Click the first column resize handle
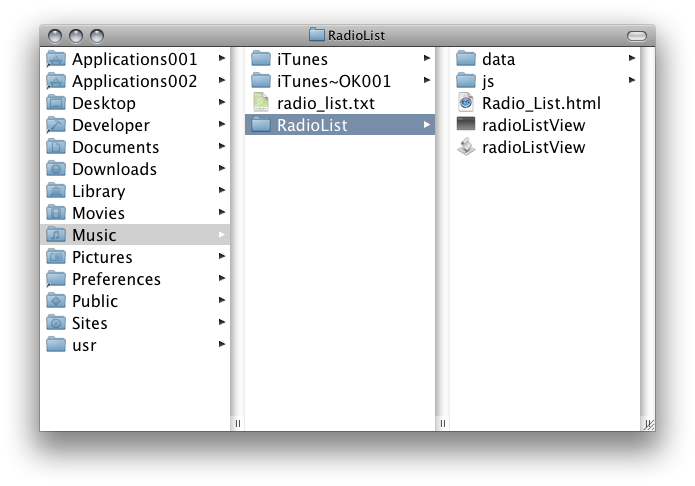695x486 pixels. tap(238, 423)
